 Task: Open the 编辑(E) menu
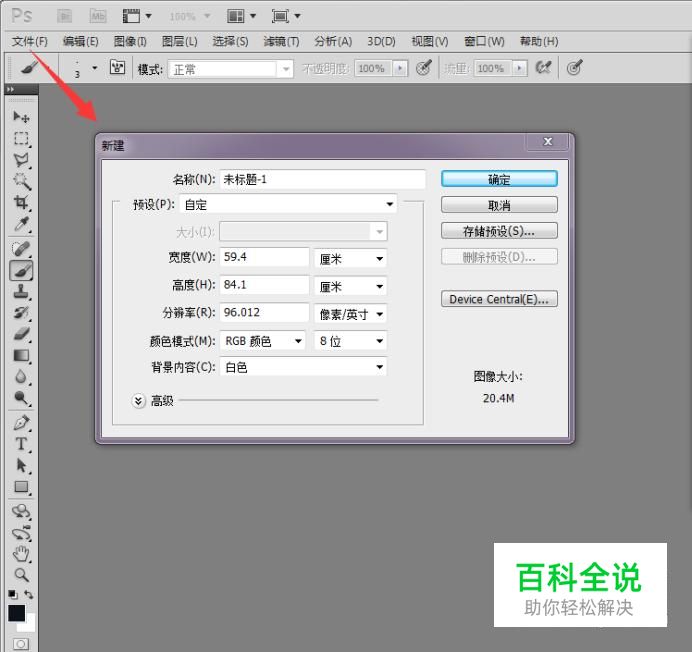click(80, 41)
